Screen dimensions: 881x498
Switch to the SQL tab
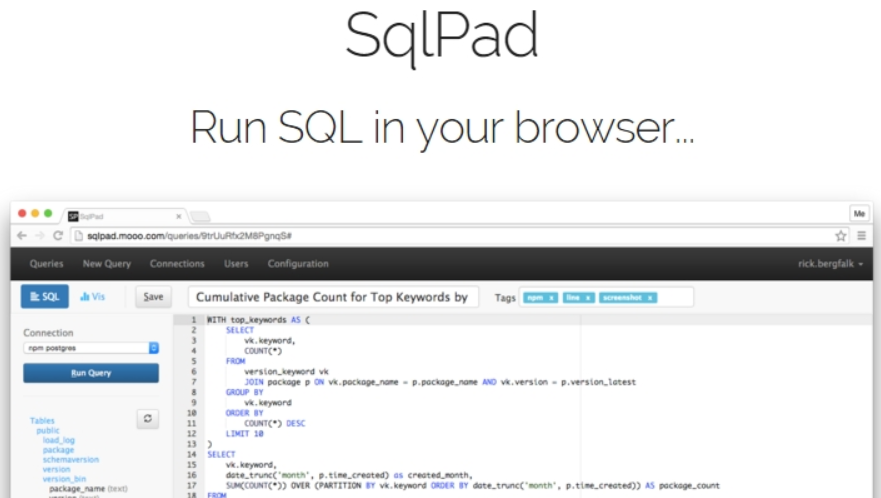pyautogui.click(x=45, y=297)
